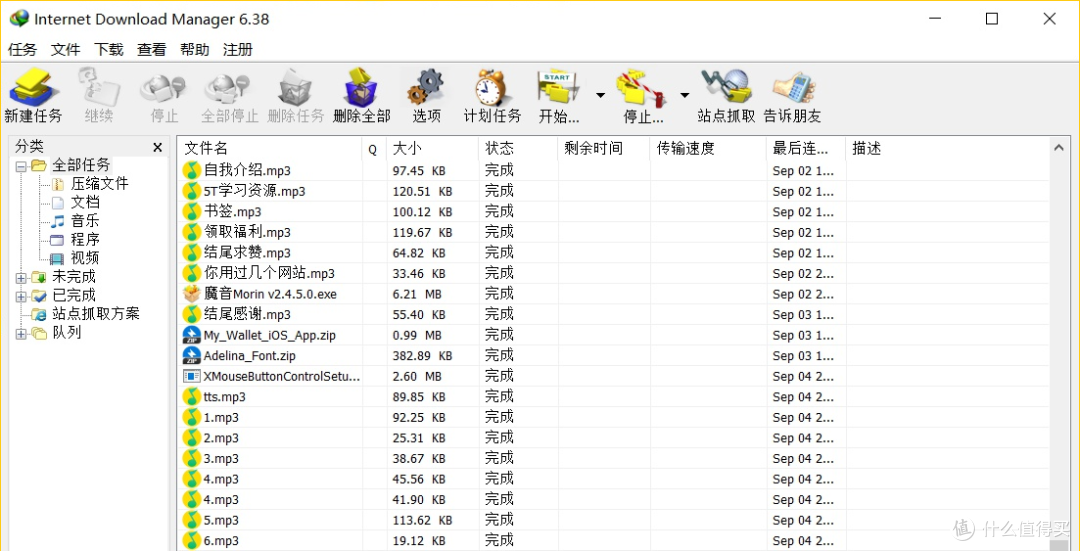Open the 文件 menu
The image size is (1080, 551).
click(x=66, y=50)
